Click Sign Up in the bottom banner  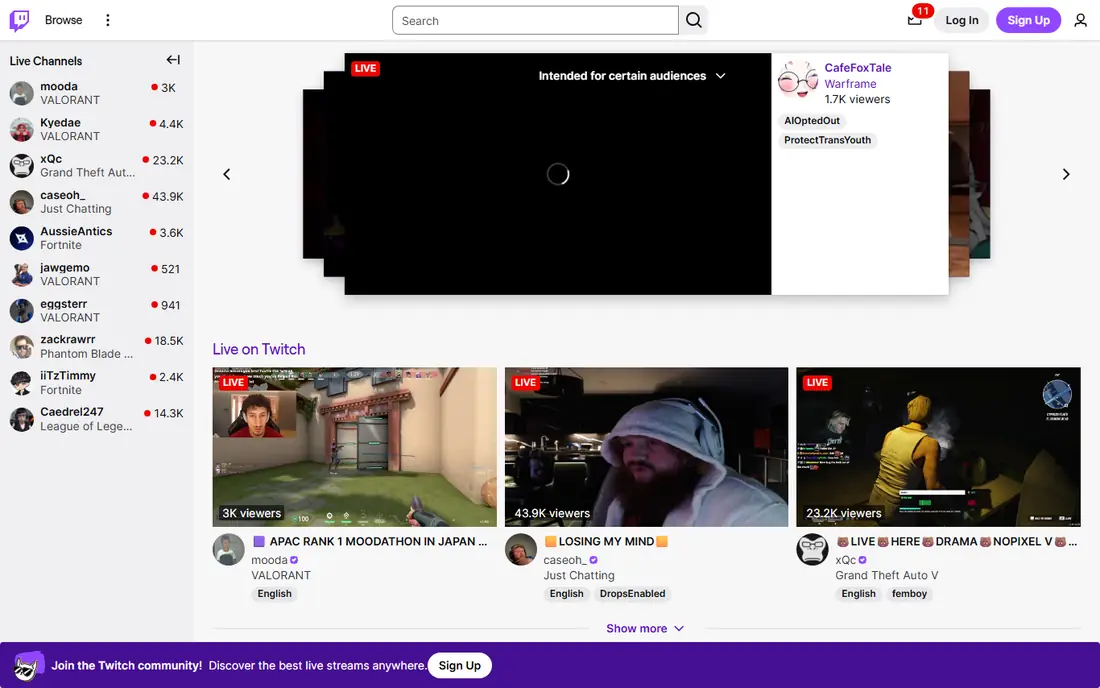click(460, 666)
